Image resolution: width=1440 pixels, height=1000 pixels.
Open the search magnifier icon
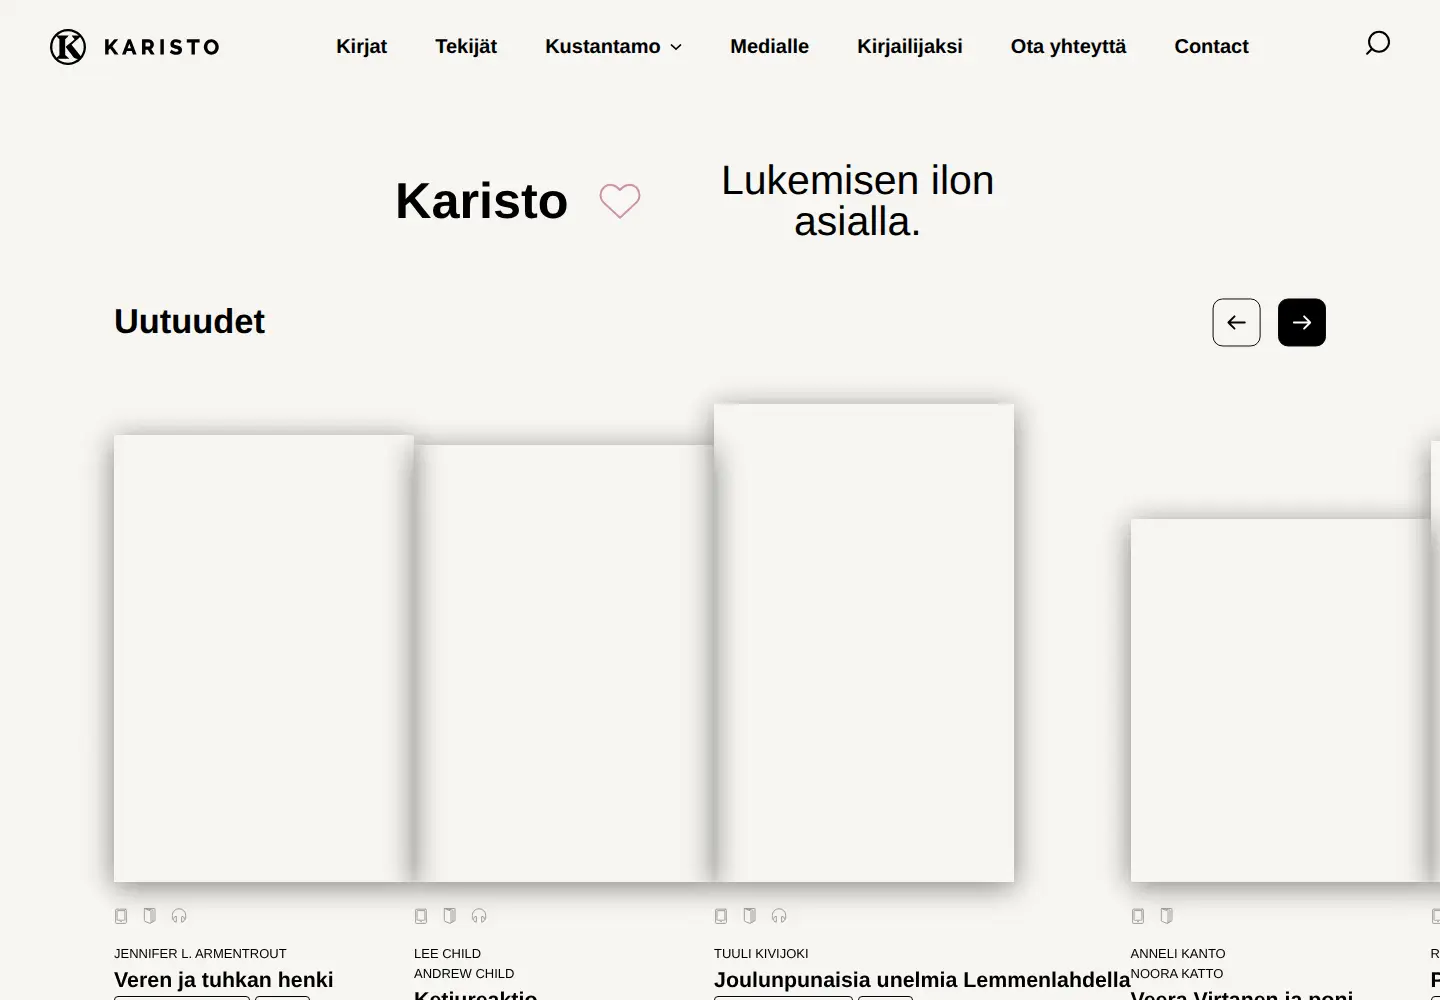1378,43
